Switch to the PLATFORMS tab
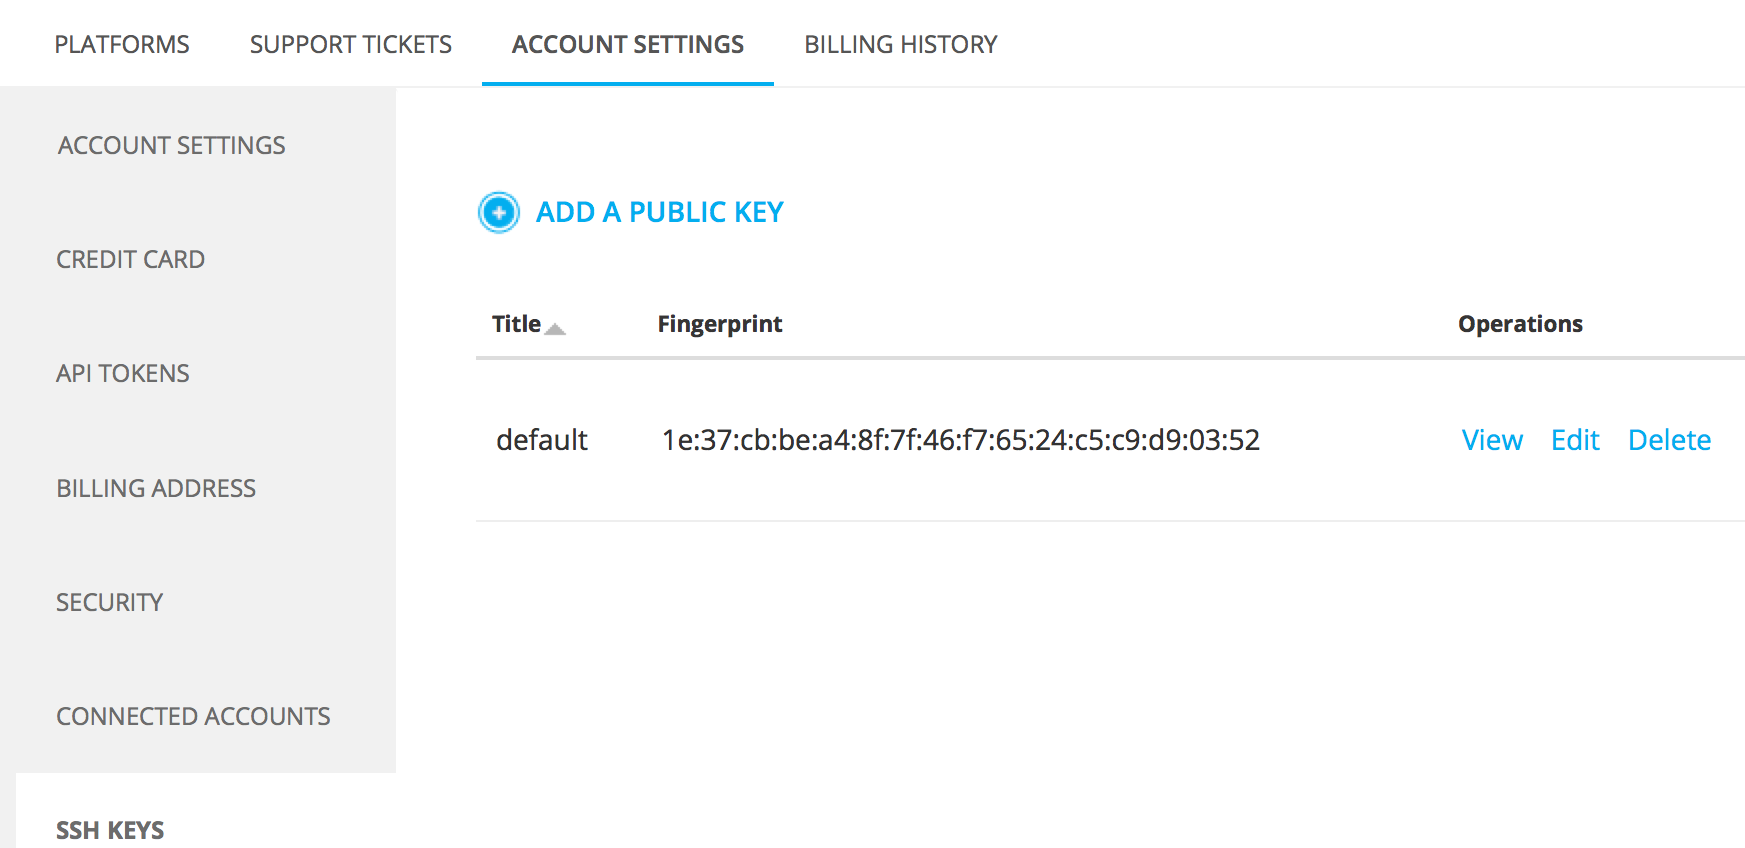The width and height of the screenshot is (1745, 848). click(x=122, y=44)
